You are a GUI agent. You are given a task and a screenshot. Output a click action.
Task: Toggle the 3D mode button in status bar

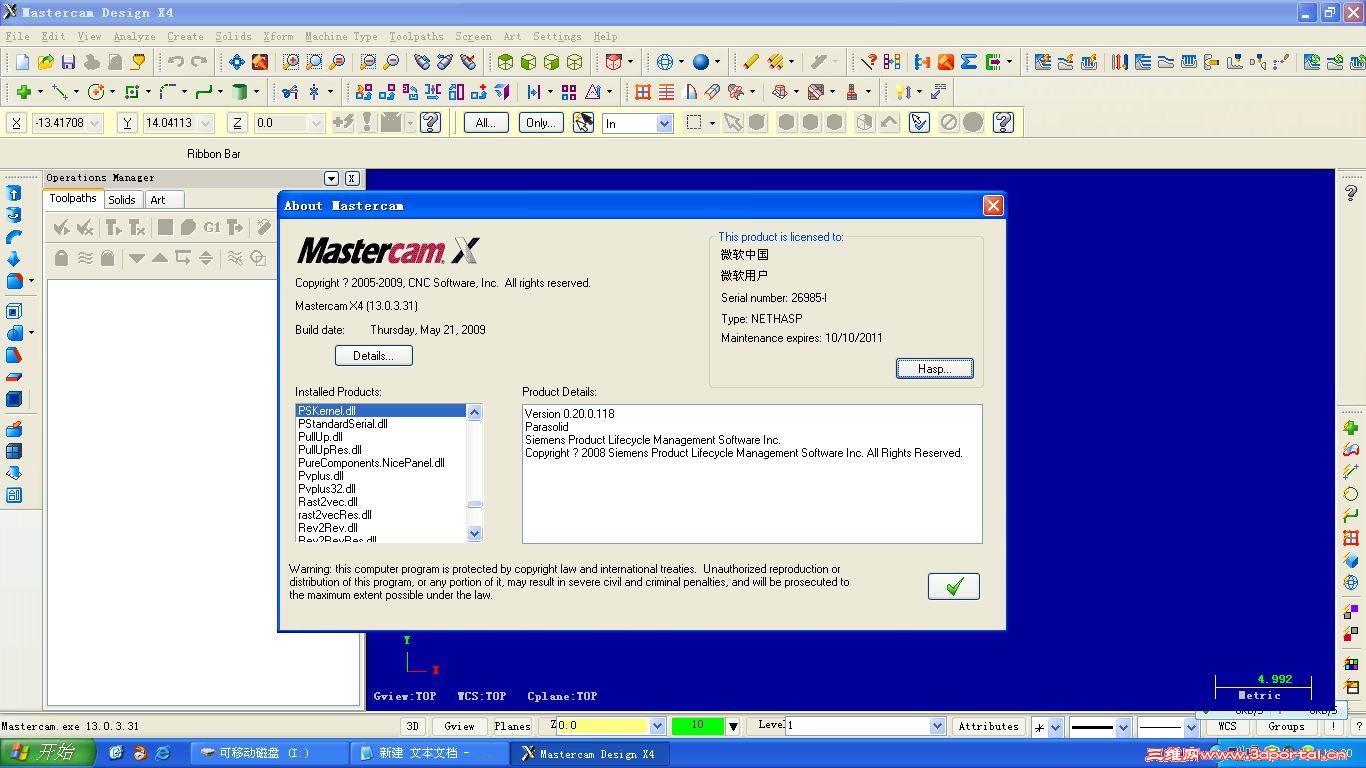tap(412, 727)
